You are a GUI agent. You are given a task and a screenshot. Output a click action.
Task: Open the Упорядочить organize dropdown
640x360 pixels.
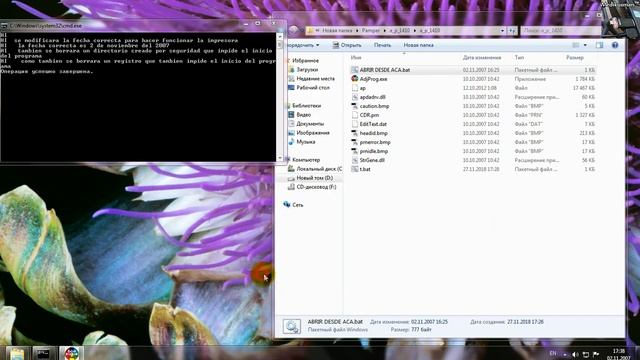(303, 45)
